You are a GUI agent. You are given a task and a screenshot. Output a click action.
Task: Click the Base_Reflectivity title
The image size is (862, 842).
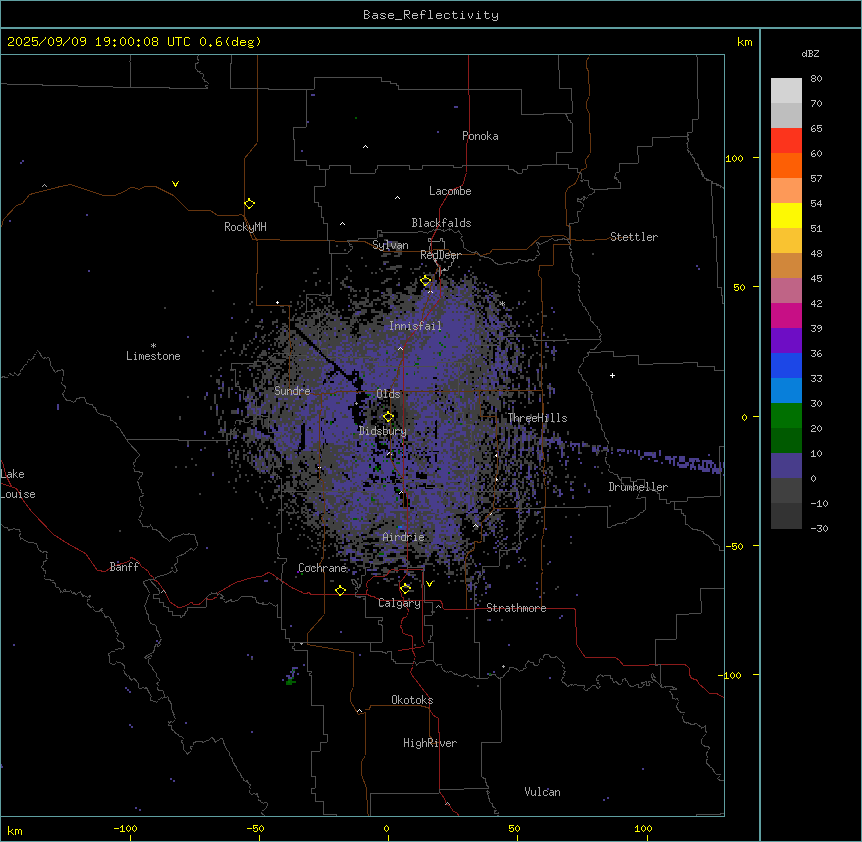[x=431, y=15]
